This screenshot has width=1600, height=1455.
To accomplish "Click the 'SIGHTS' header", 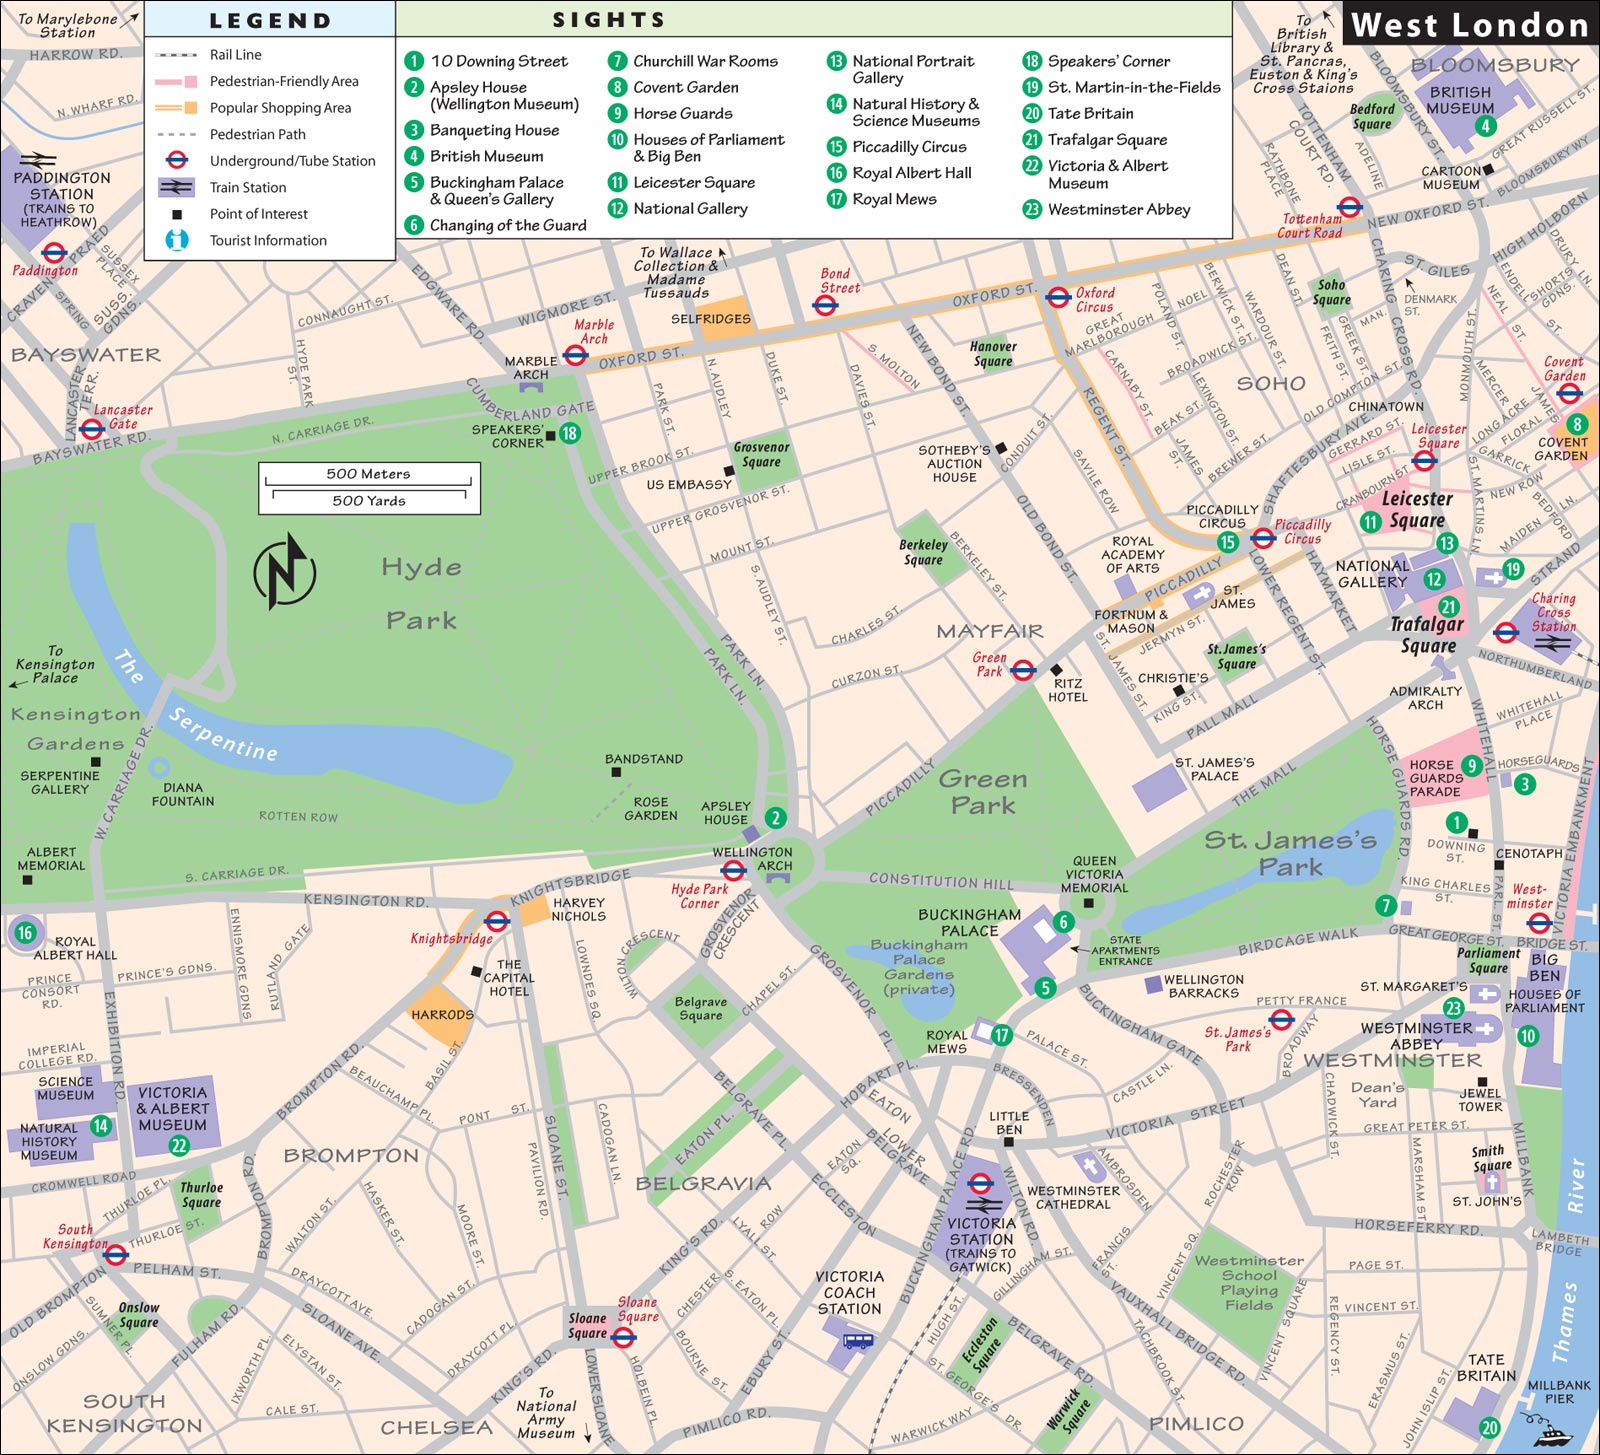I will point(608,19).
